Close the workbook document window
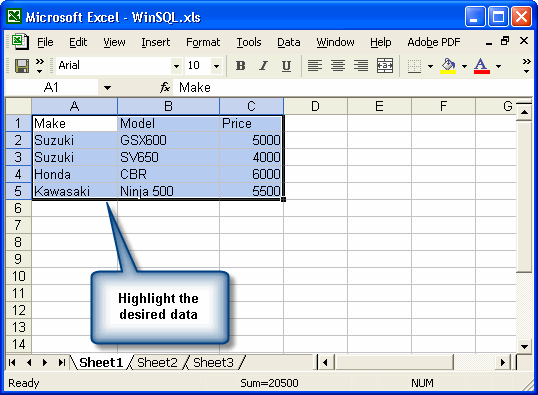Screen dimensions: 538x395 pos(524,41)
